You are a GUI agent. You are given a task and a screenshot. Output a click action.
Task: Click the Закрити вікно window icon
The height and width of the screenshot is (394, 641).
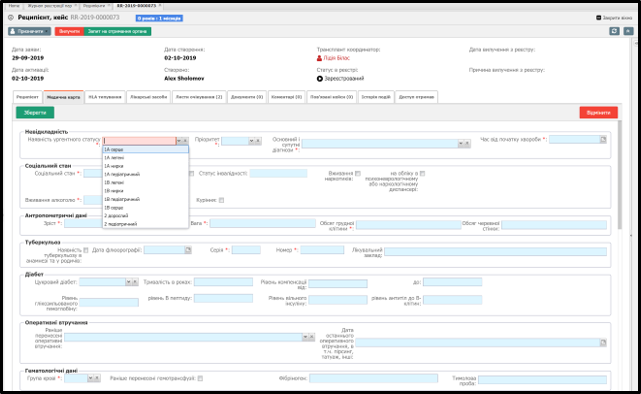pos(598,18)
